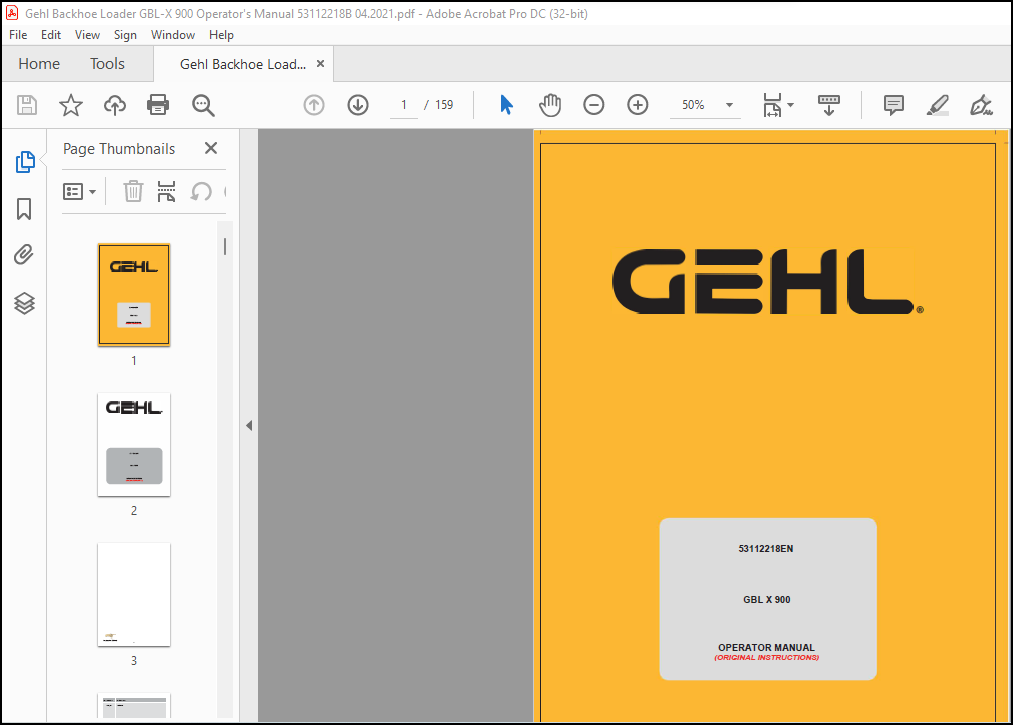Viewport: 1013px width, 725px height.
Task: Select the Highlight text tool
Action: (x=937, y=105)
